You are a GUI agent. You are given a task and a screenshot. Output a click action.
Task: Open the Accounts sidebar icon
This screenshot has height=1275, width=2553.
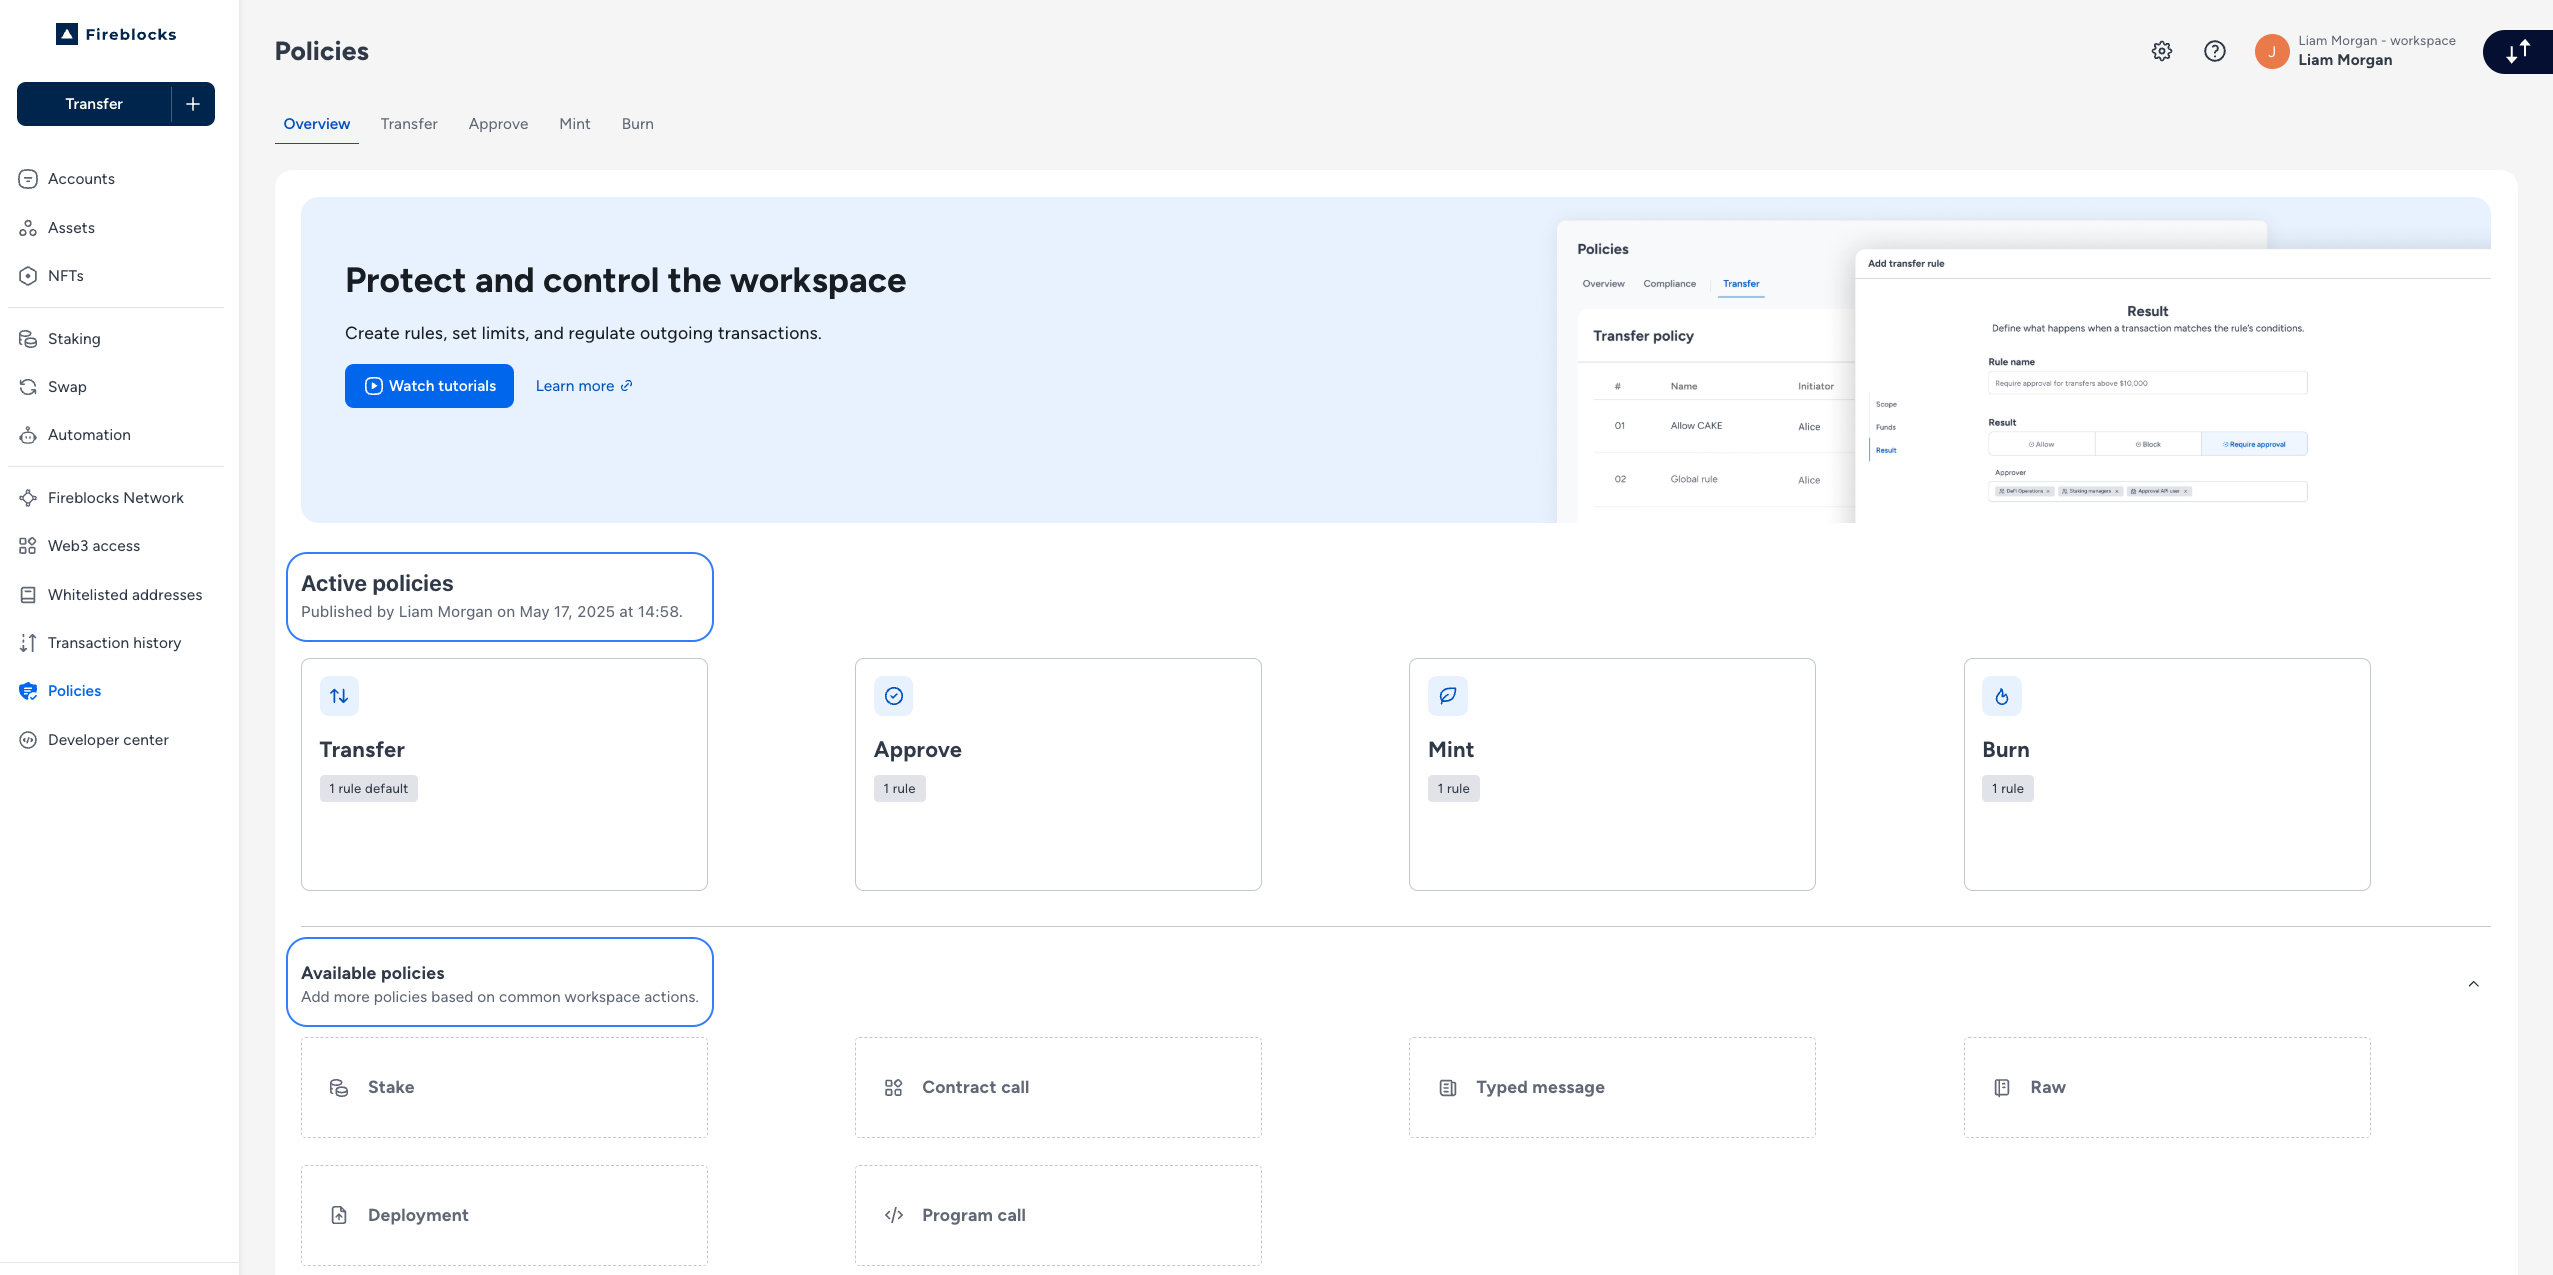pyautogui.click(x=28, y=179)
